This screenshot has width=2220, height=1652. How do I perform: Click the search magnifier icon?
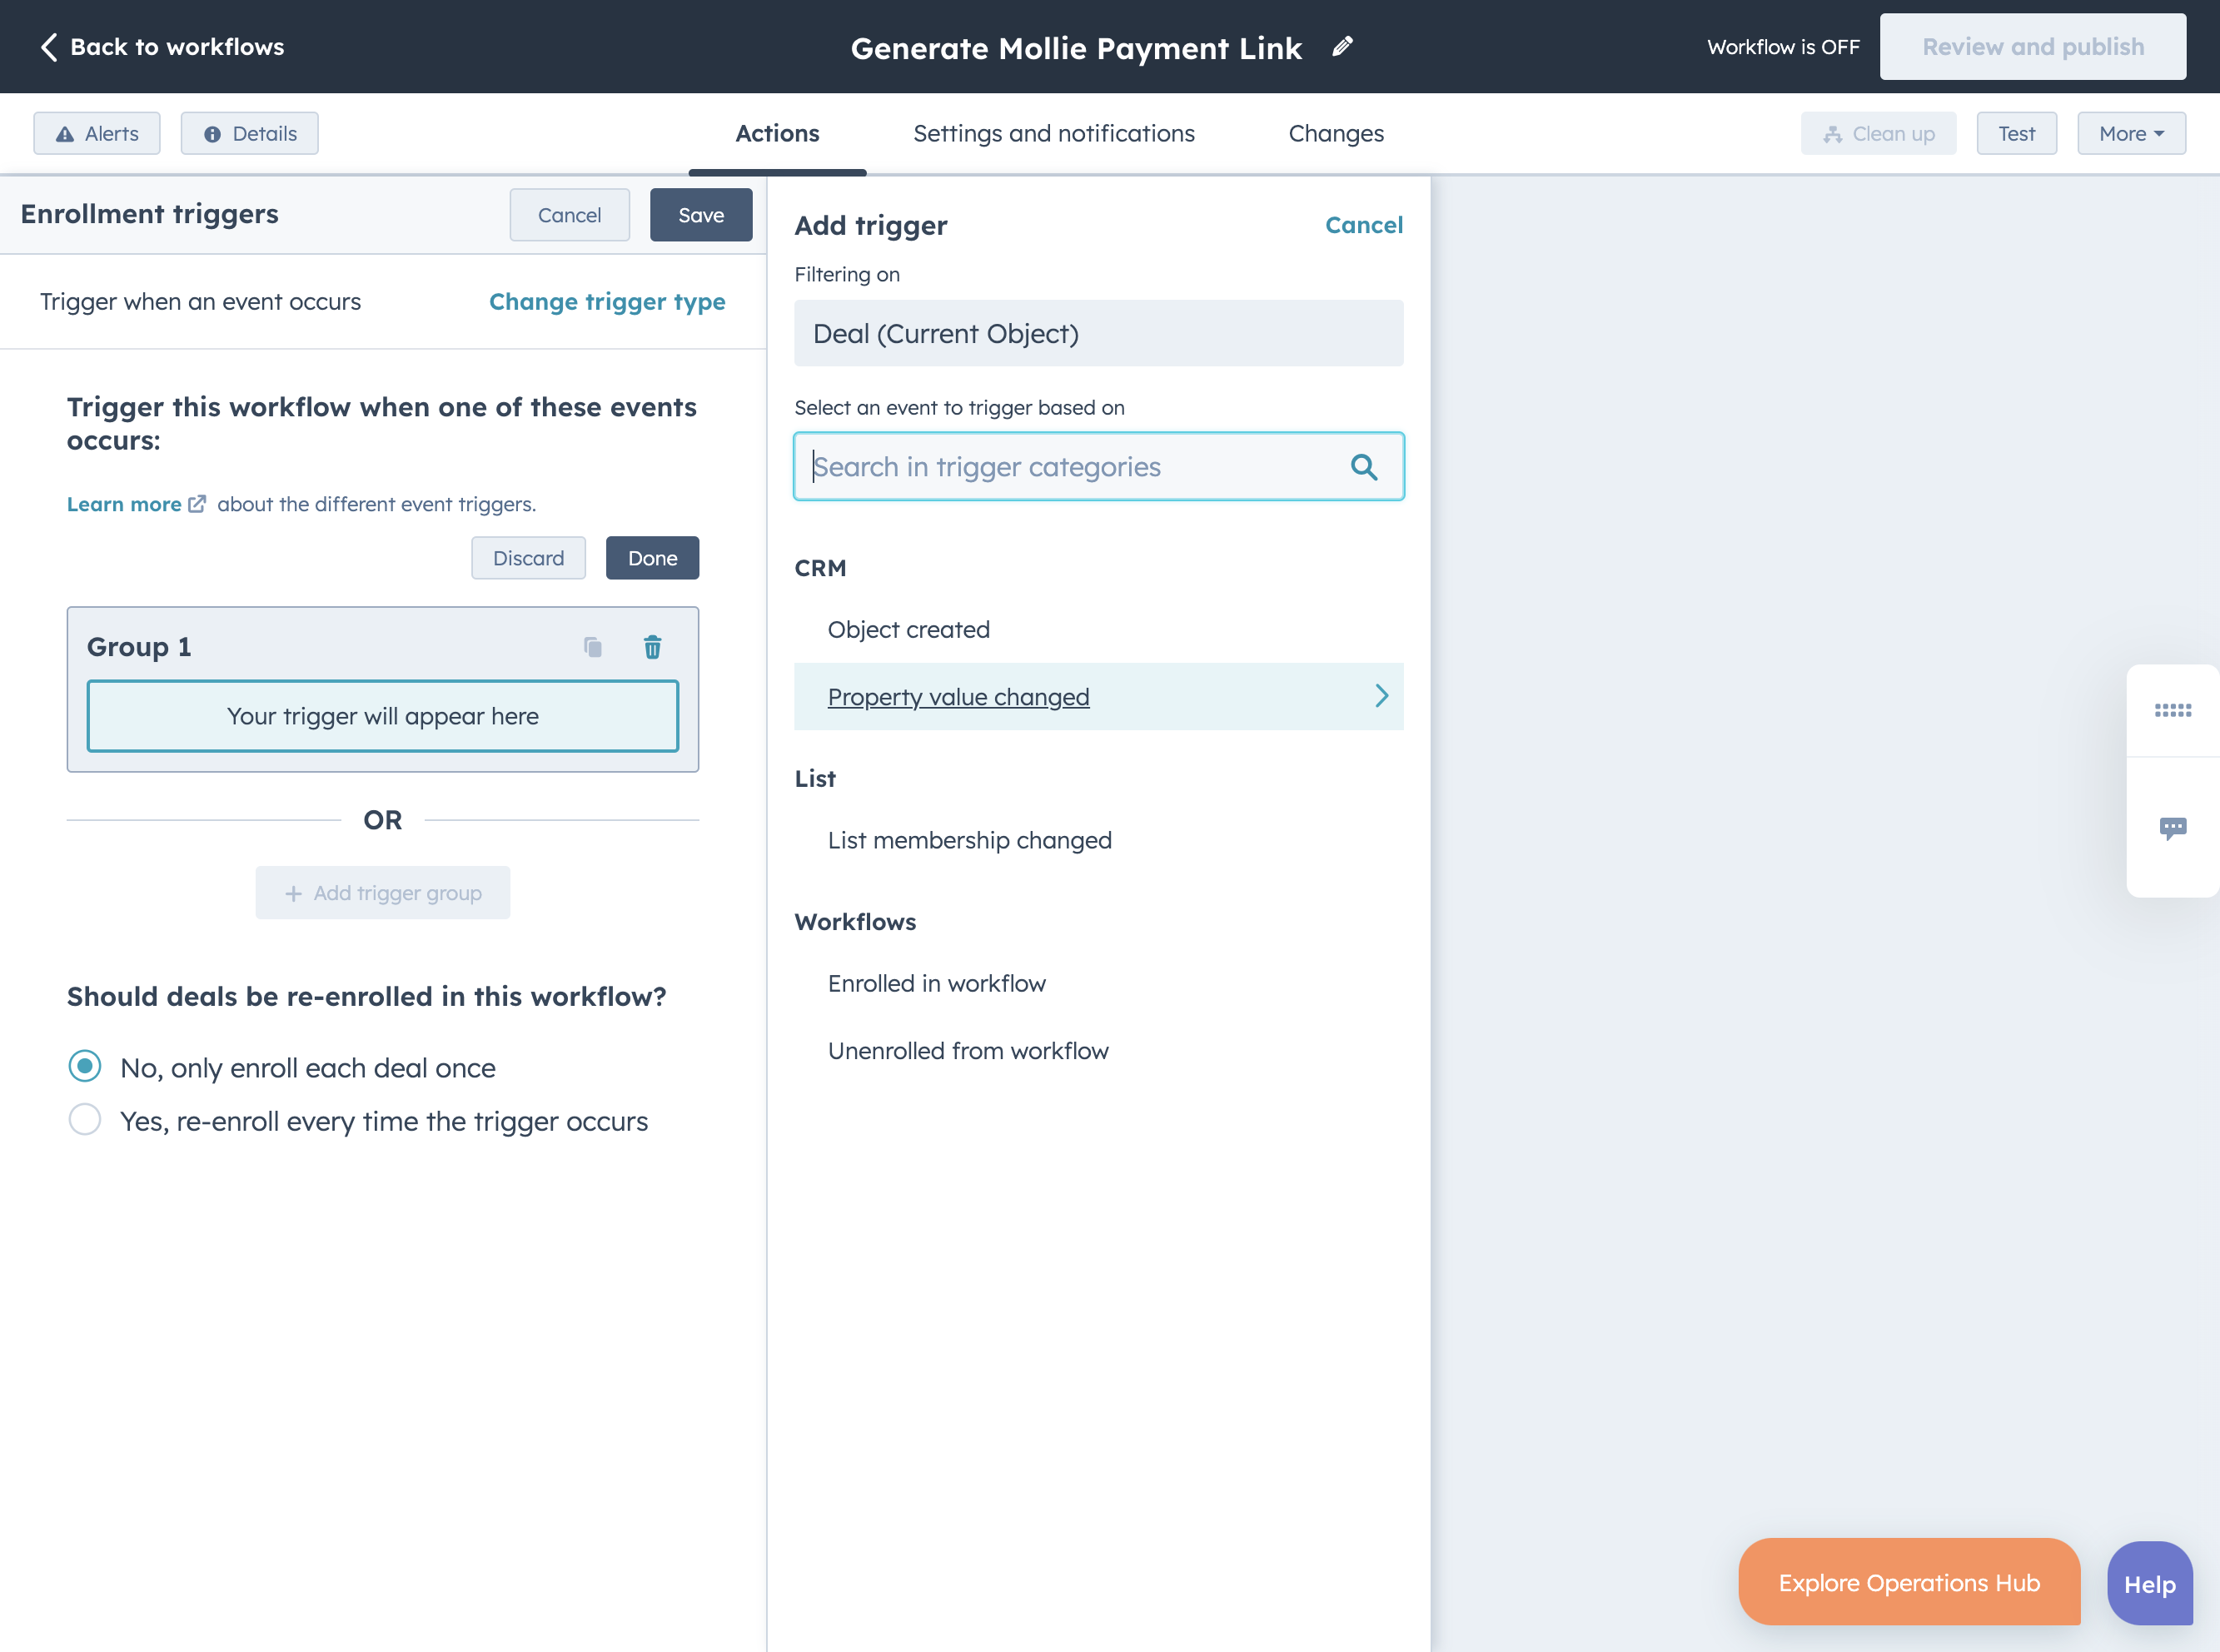click(1364, 467)
